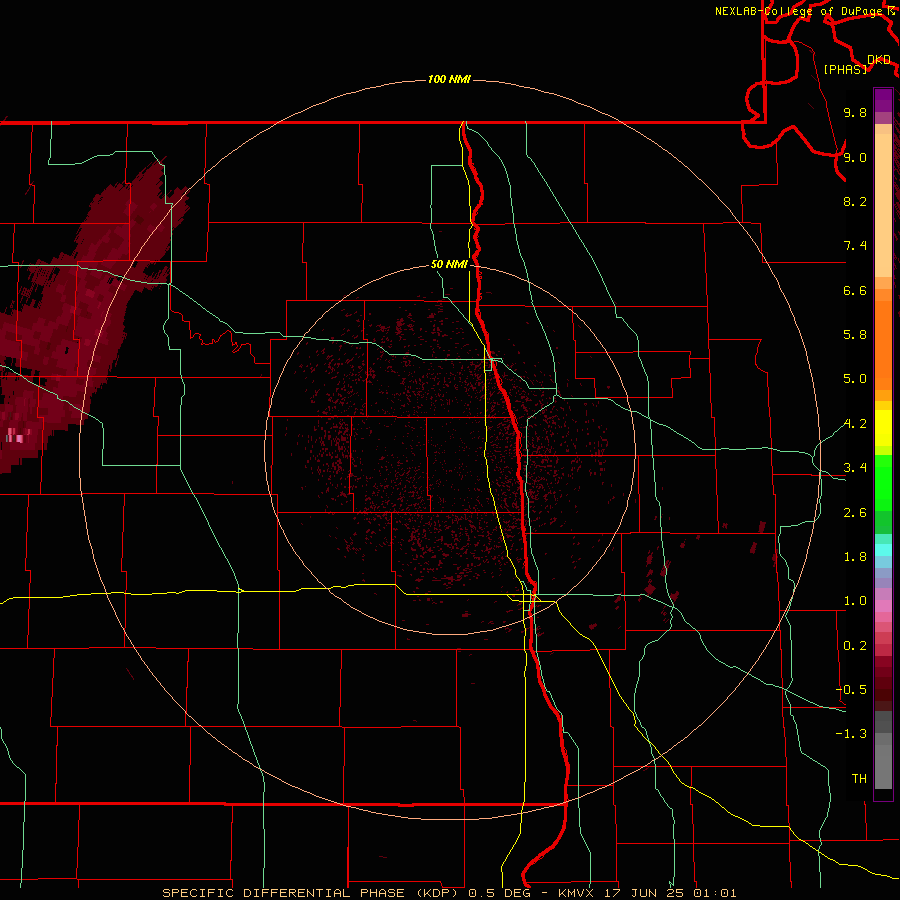Pick the yellow color bar segment
The image size is (900, 900).
[x=883, y=428]
